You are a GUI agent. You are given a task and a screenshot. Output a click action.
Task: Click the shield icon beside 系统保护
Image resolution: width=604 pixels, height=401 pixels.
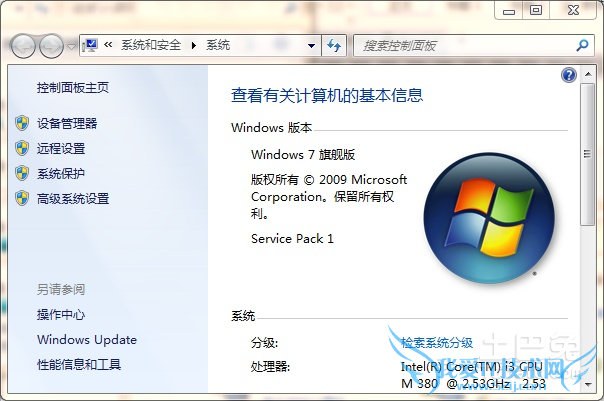click(x=22, y=173)
